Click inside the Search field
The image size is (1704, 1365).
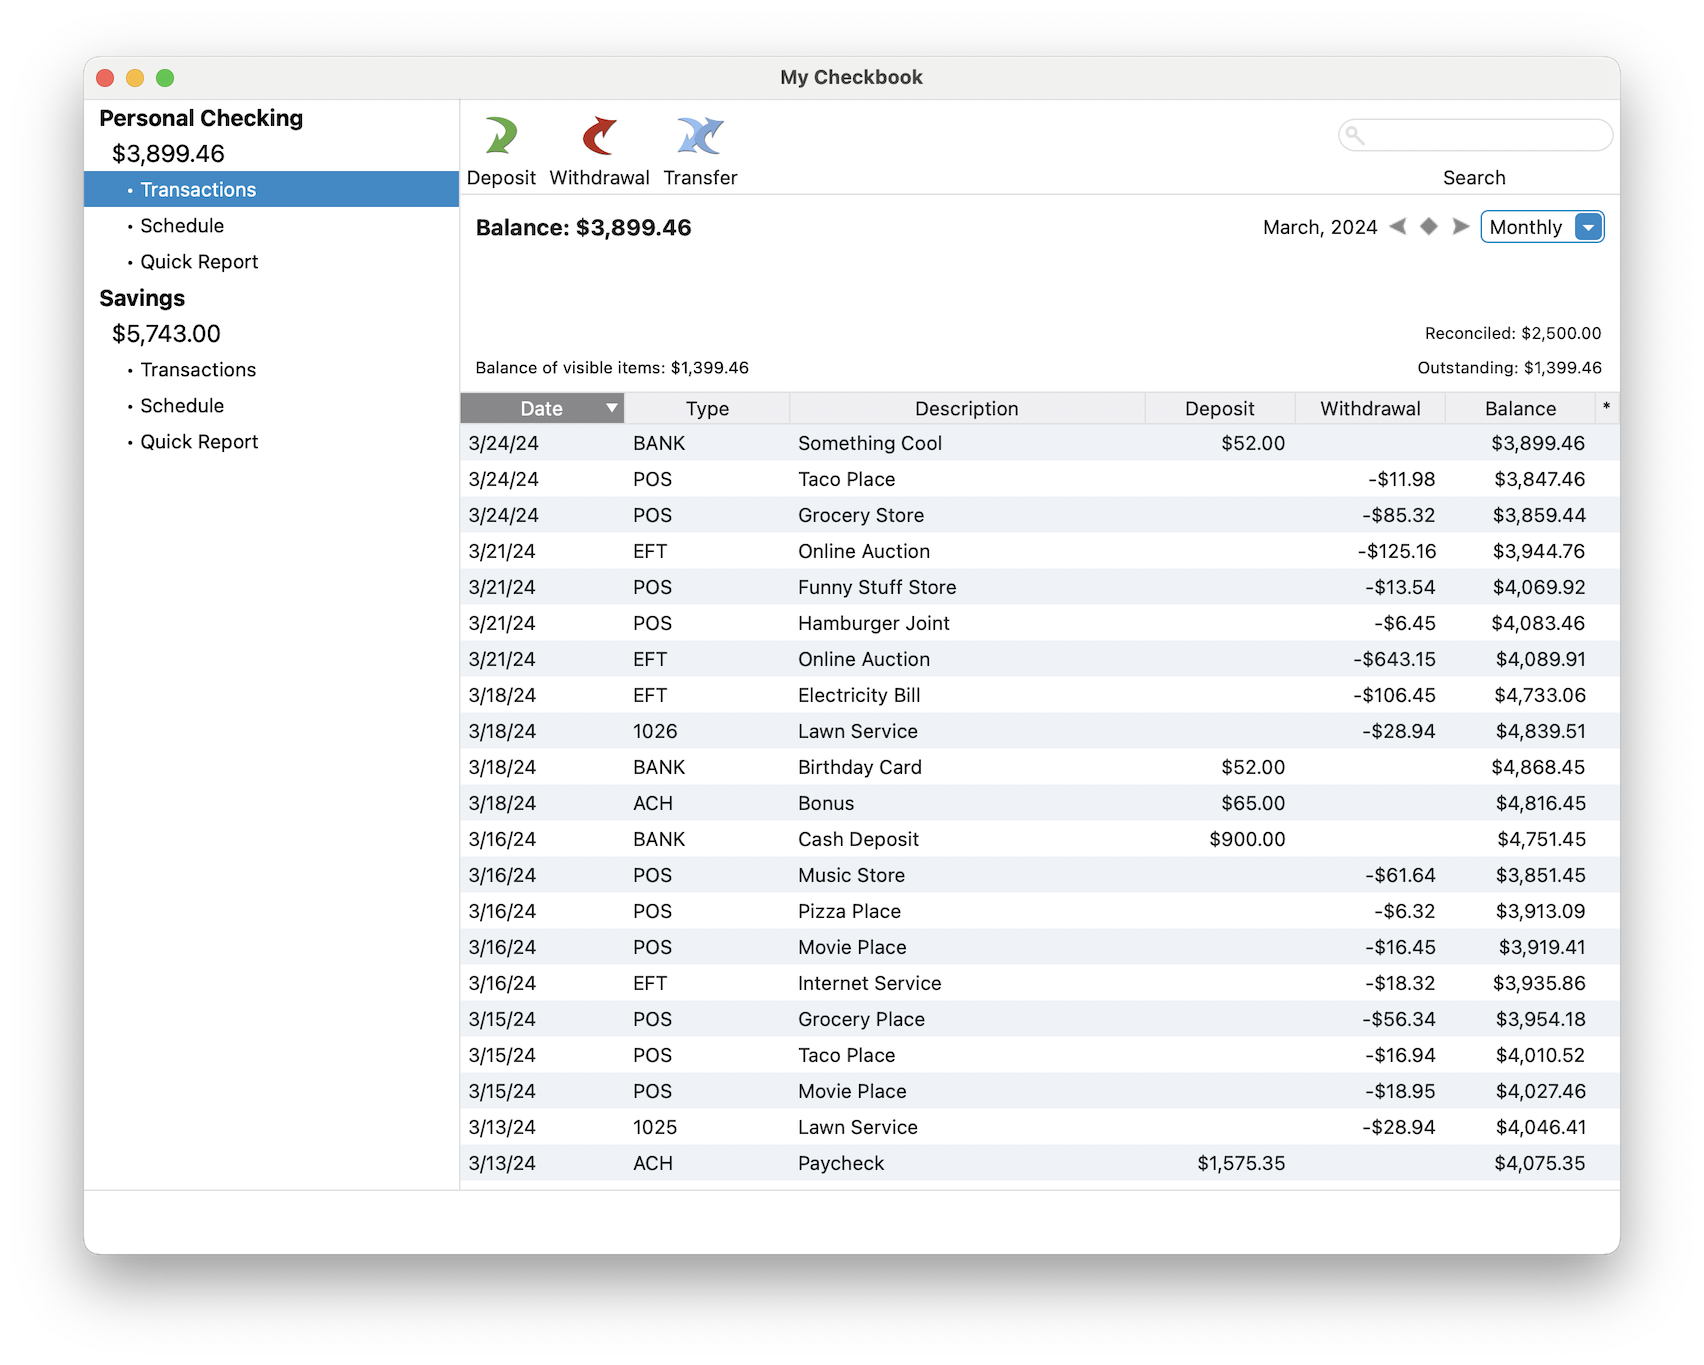tap(1485, 135)
